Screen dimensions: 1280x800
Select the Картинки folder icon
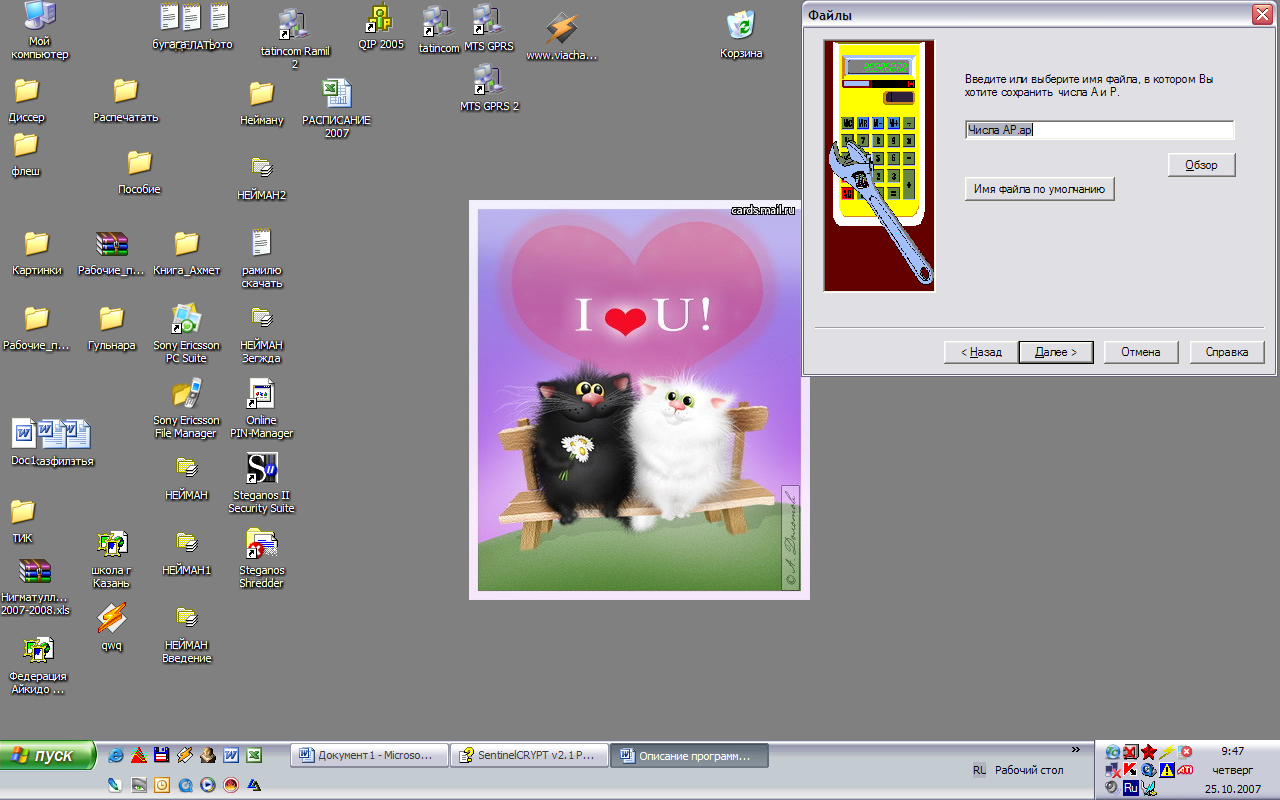tap(37, 253)
